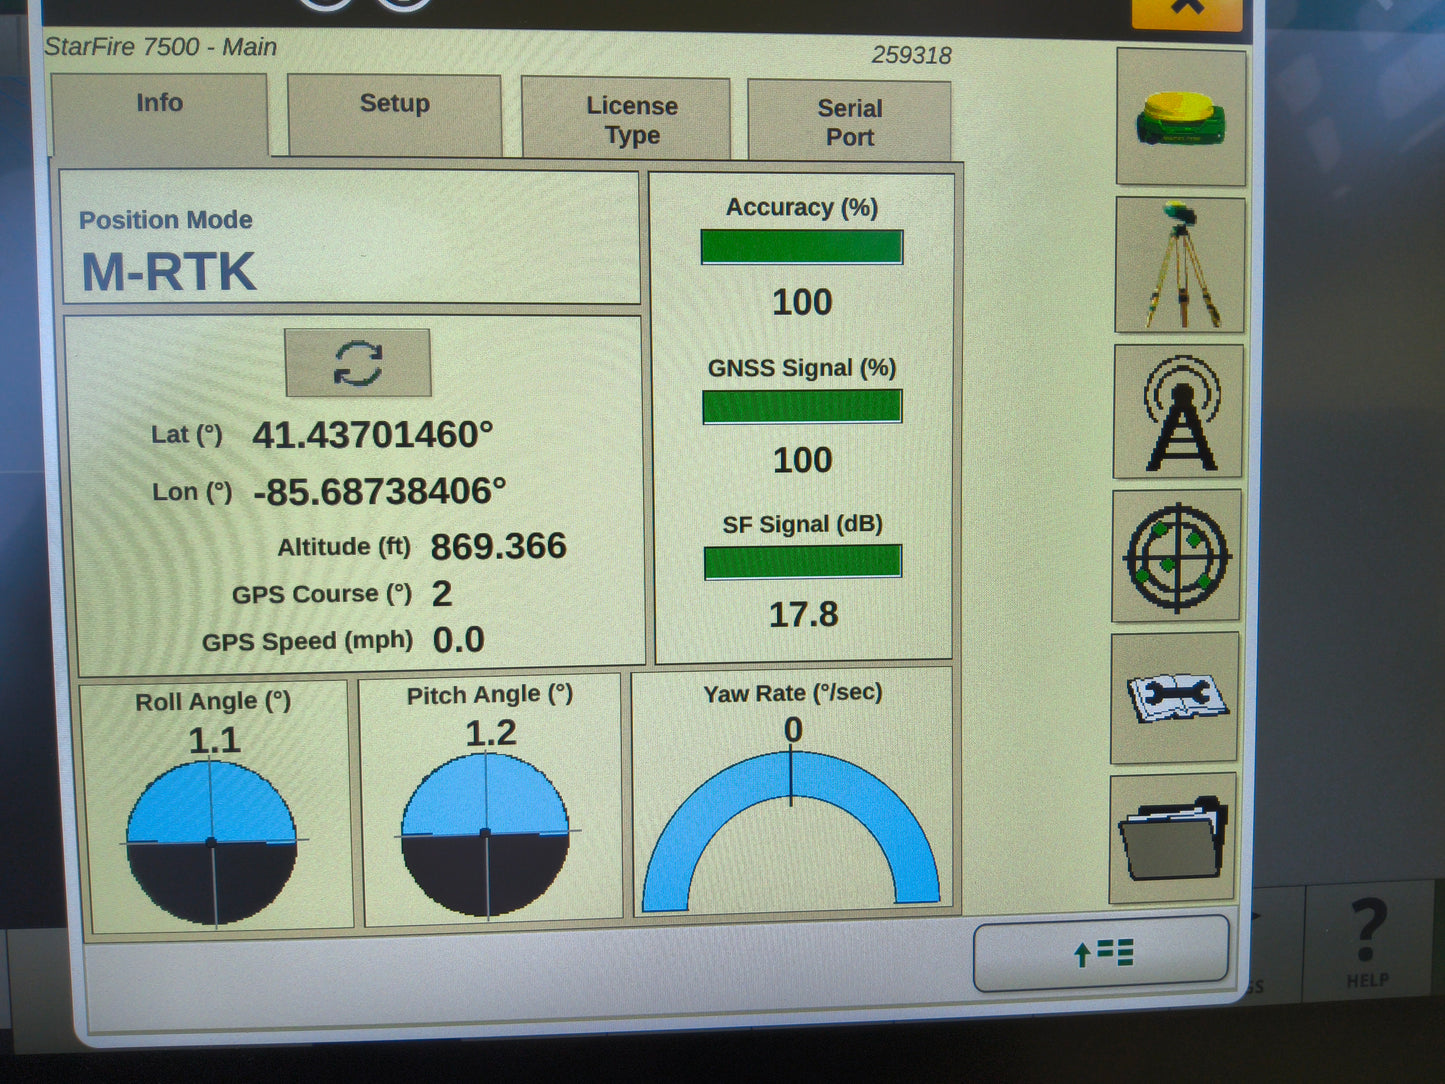
Task: Select the RTK radio antenna icon
Action: [1180, 412]
